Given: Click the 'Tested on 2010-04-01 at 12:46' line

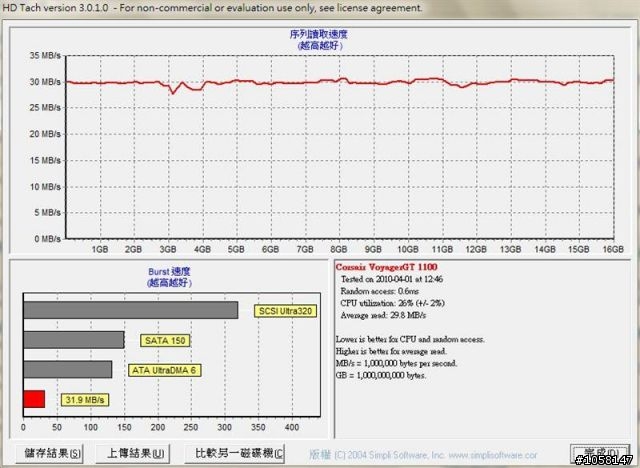Looking at the screenshot, I should [392, 279].
